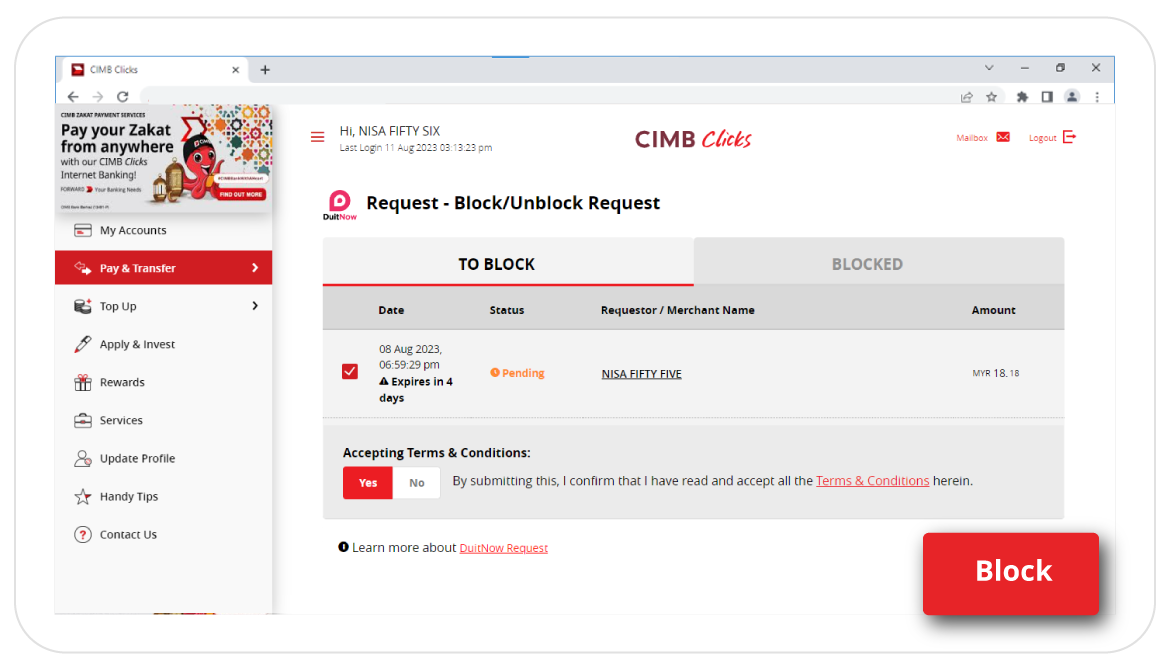Select the TO BLOCK tab
The width and height of the screenshot is (1170, 670).
coord(496,264)
